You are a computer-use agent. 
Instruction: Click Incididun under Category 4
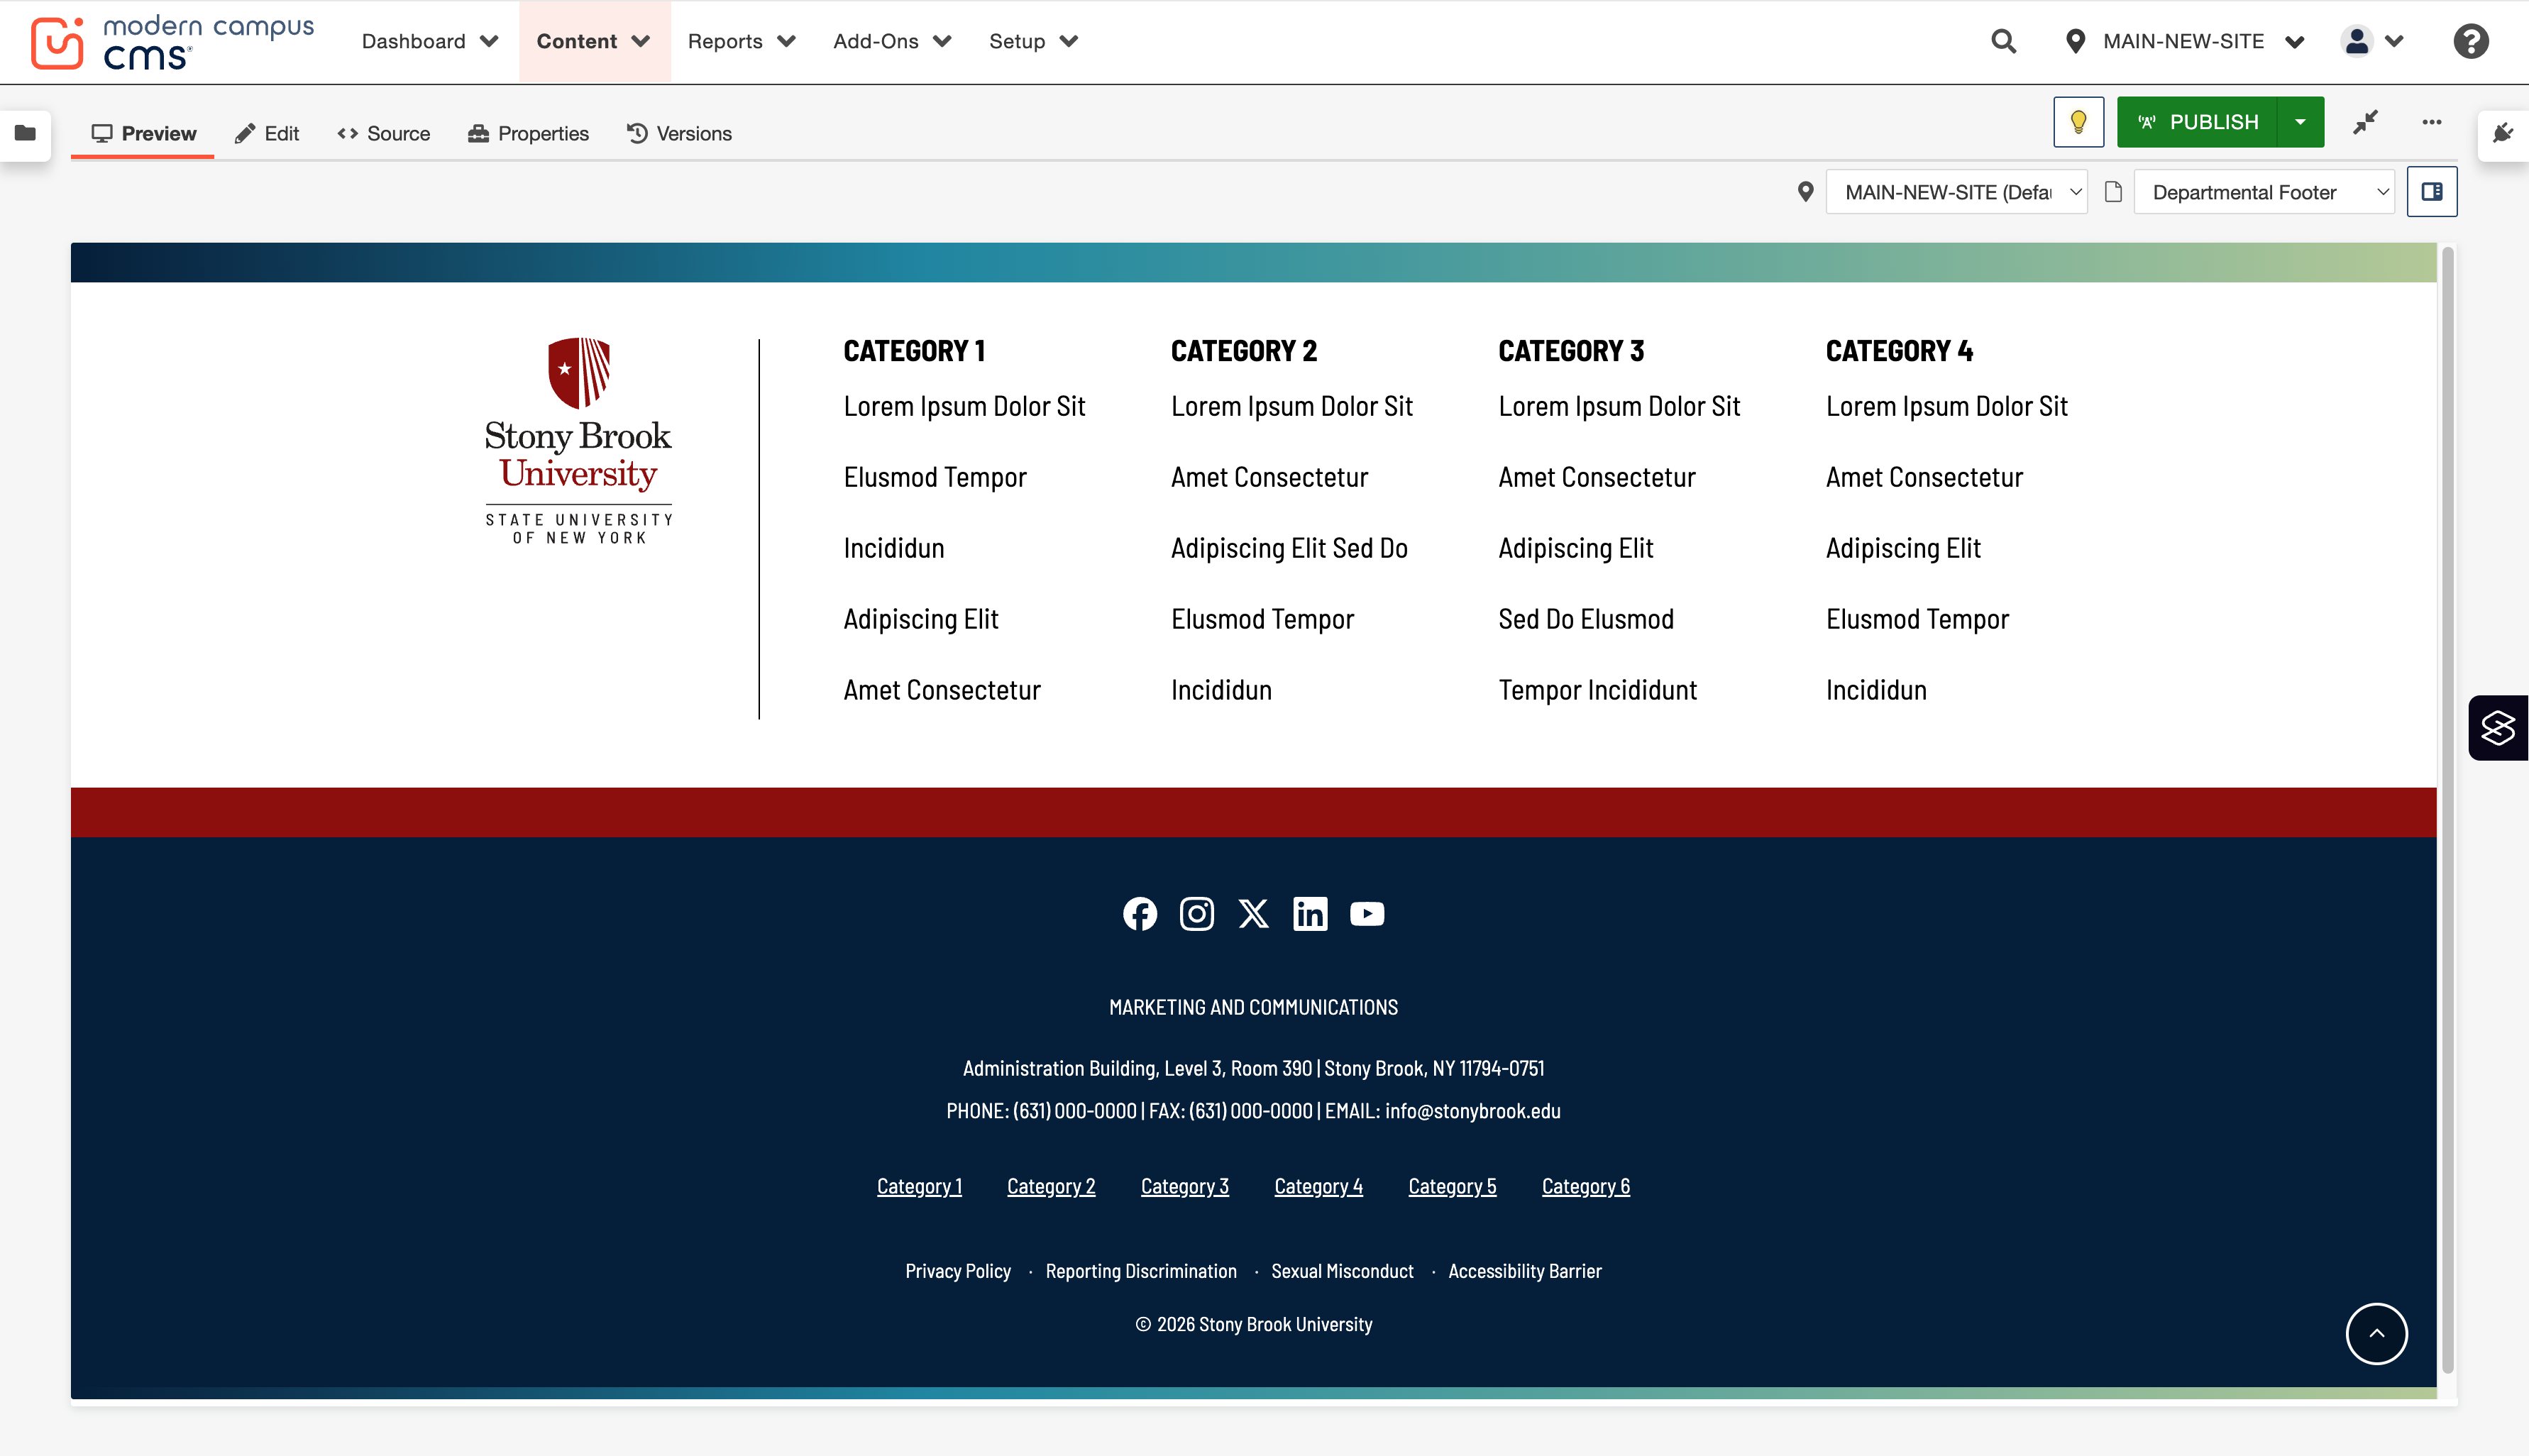(1876, 690)
